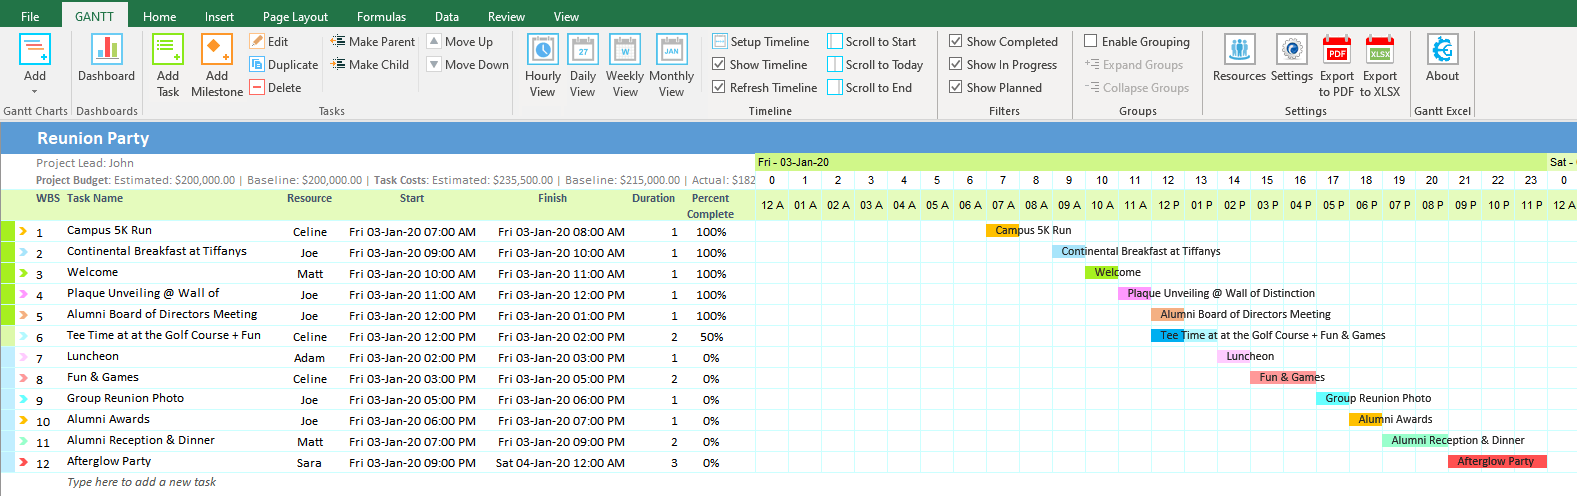Click Export to PDF icon
The height and width of the screenshot is (496, 1577).
point(1336,50)
